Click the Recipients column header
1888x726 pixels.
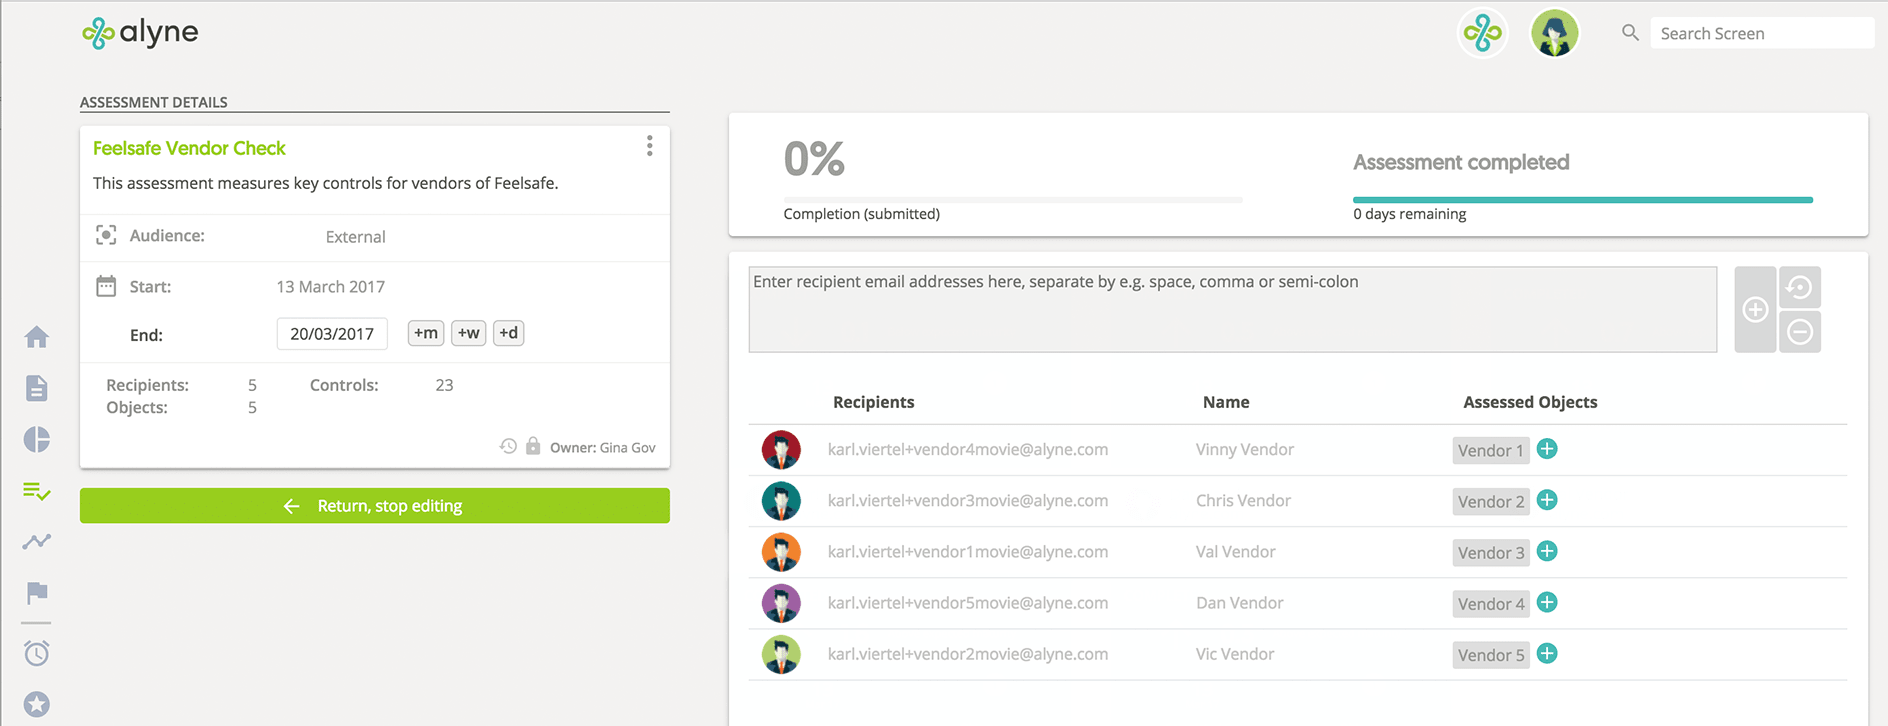click(x=873, y=402)
